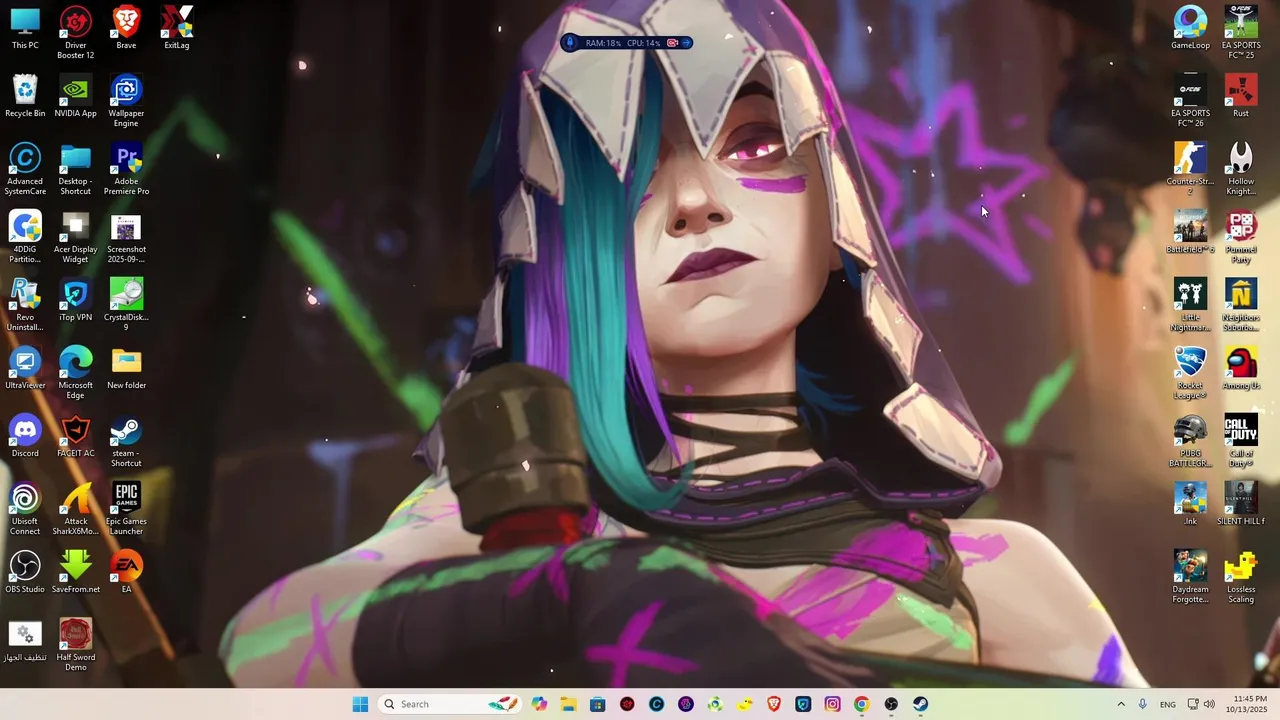Open the Lossless Scaling desktop icon
1280x720 pixels.
1241,577
